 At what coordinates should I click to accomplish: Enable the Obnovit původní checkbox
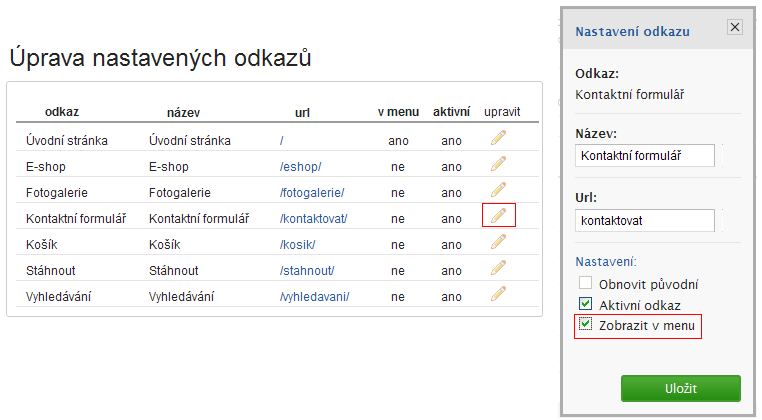[587, 284]
